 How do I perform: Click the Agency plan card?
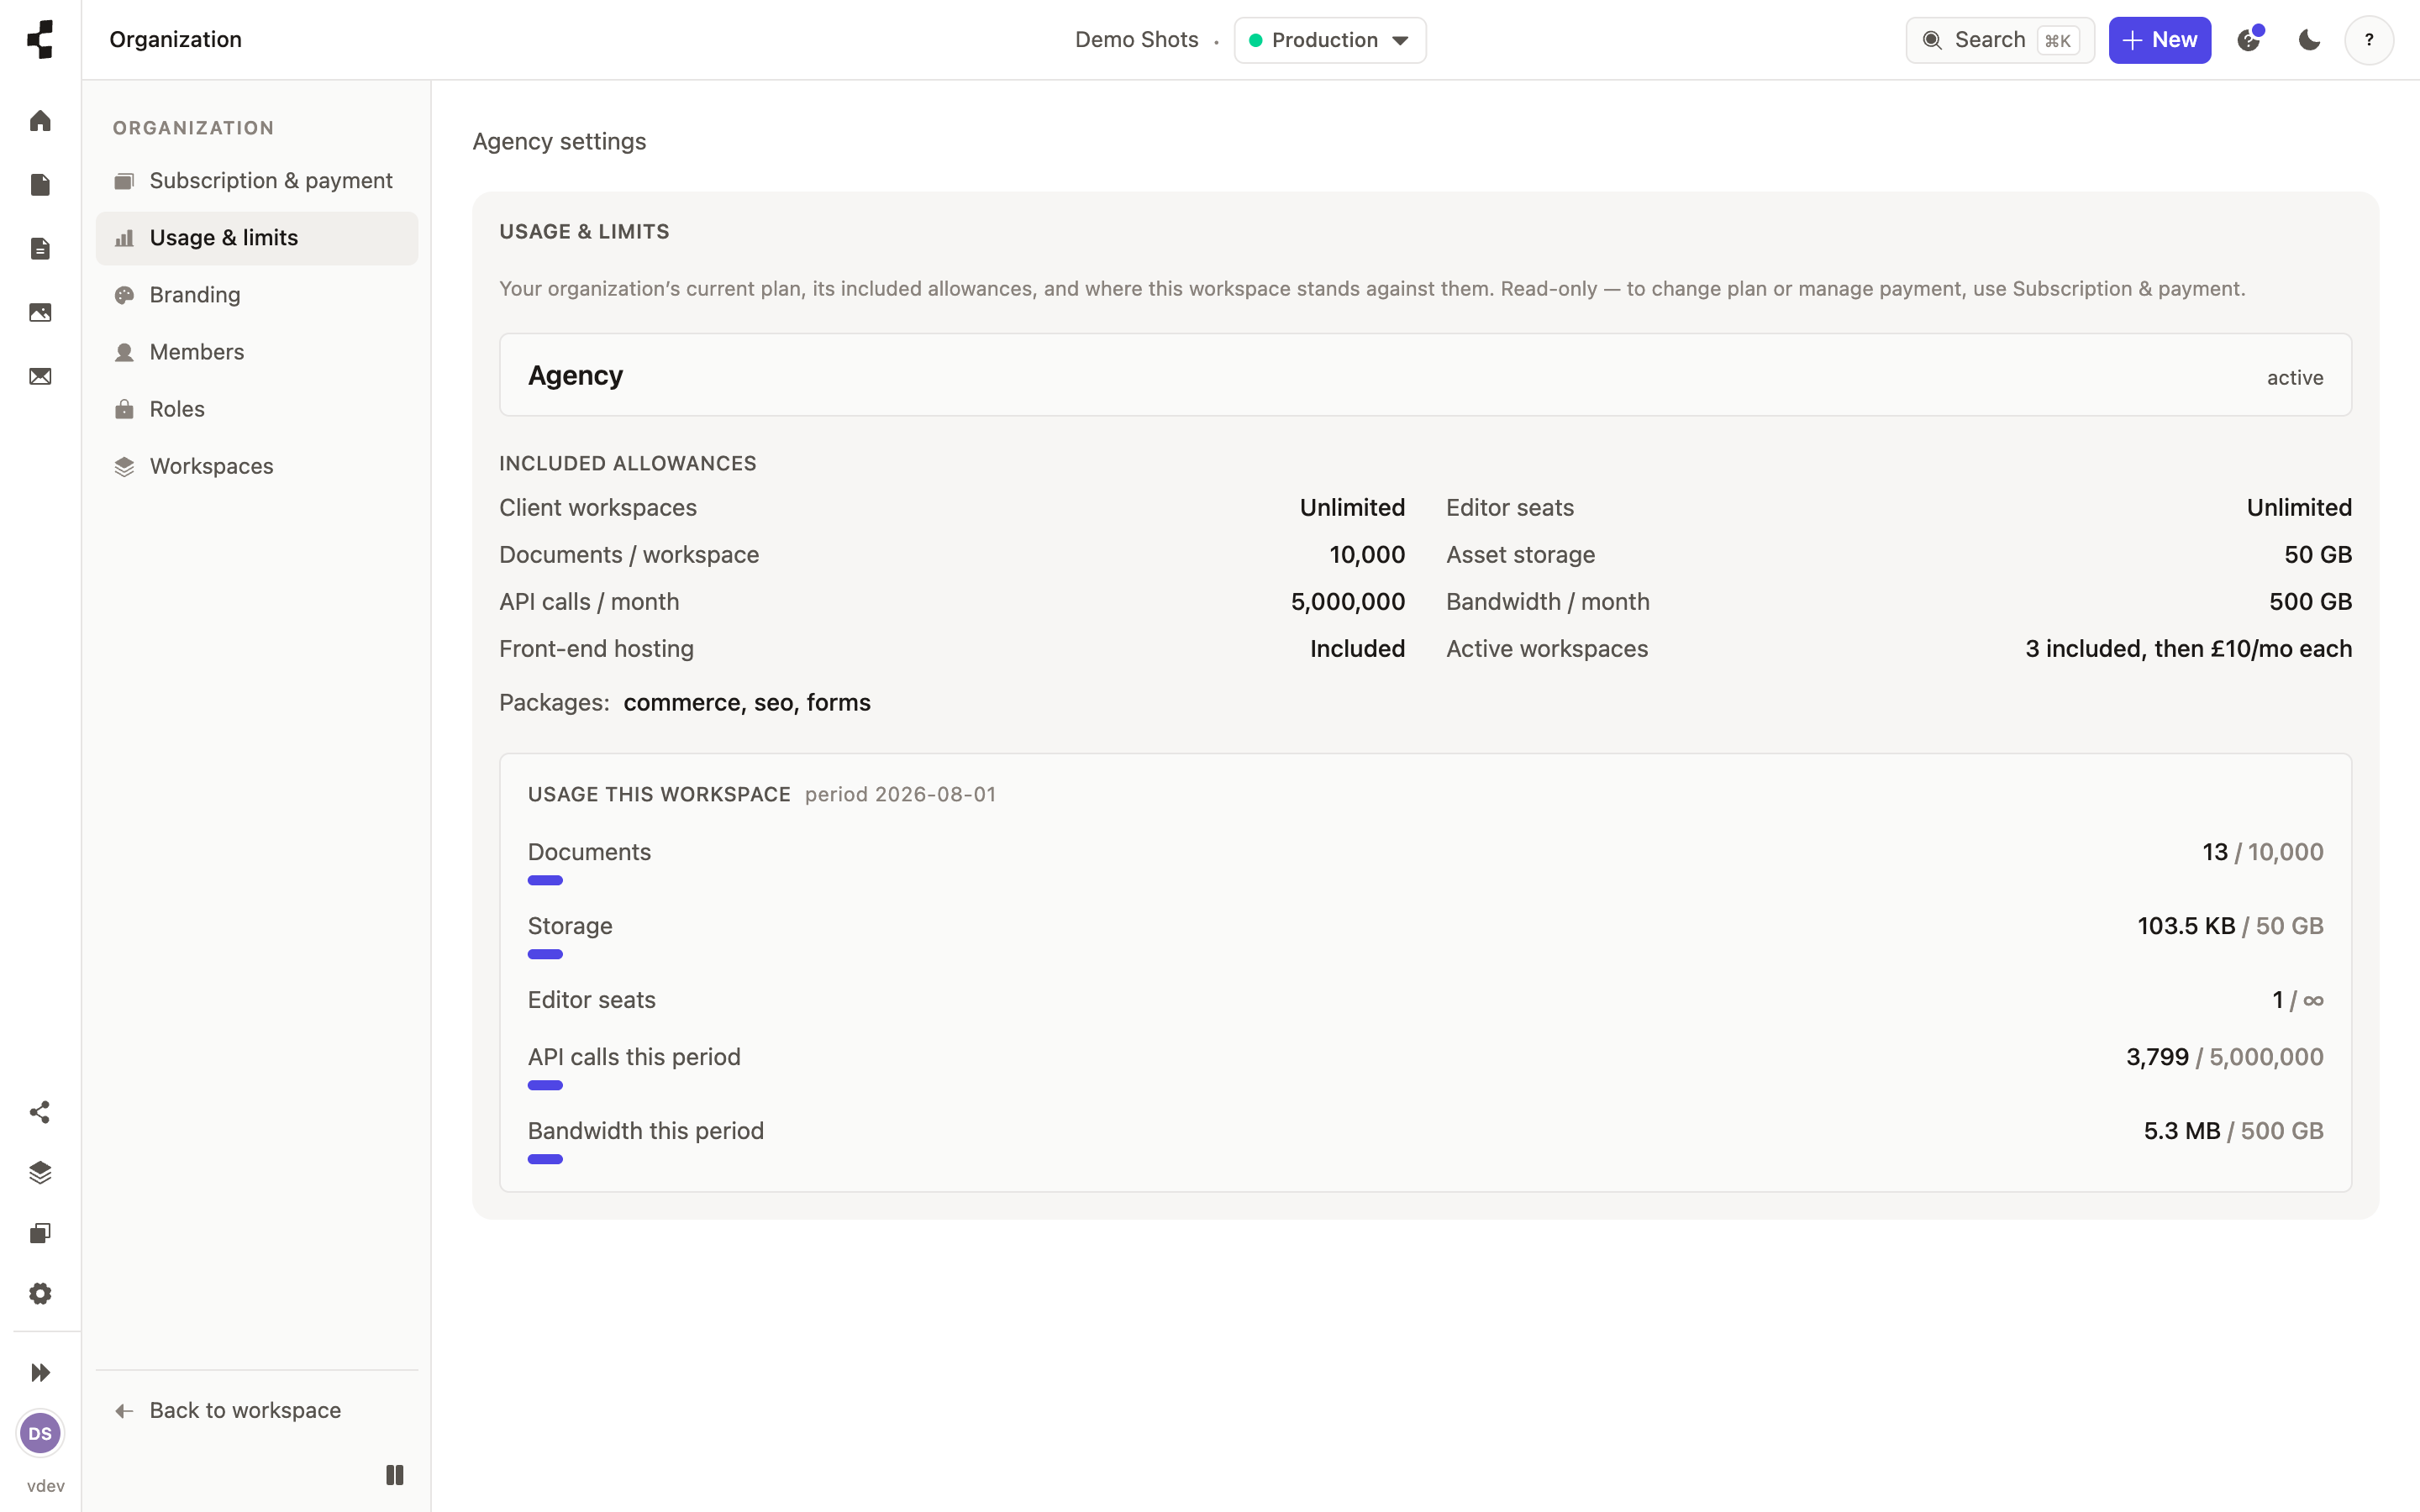(x=1425, y=375)
